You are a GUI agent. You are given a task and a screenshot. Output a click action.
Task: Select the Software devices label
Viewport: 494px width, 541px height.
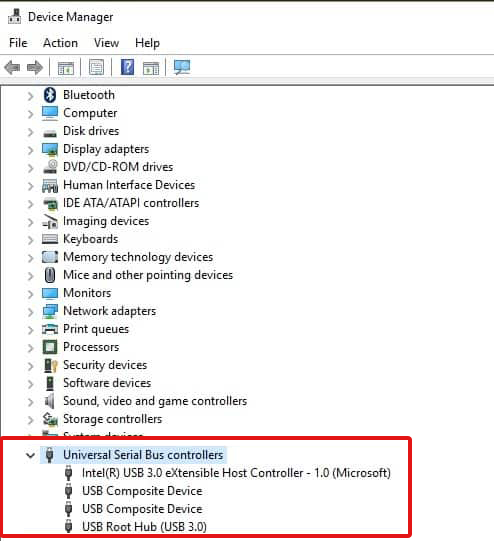pos(107,383)
